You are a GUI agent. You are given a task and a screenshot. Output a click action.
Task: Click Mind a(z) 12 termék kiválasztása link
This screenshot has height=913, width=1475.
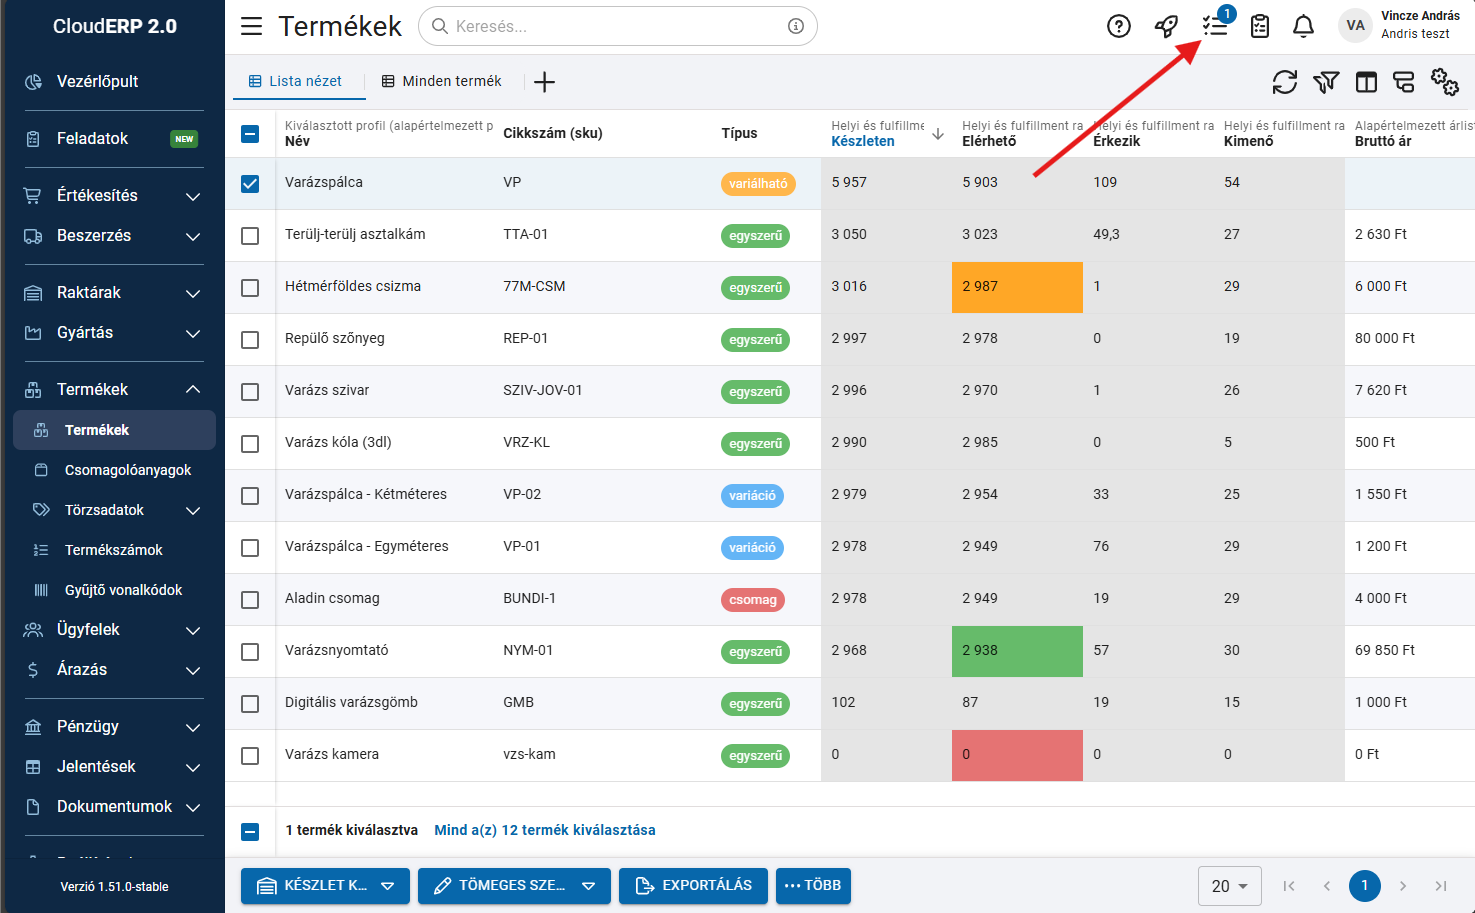pyautogui.click(x=545, y=830)
